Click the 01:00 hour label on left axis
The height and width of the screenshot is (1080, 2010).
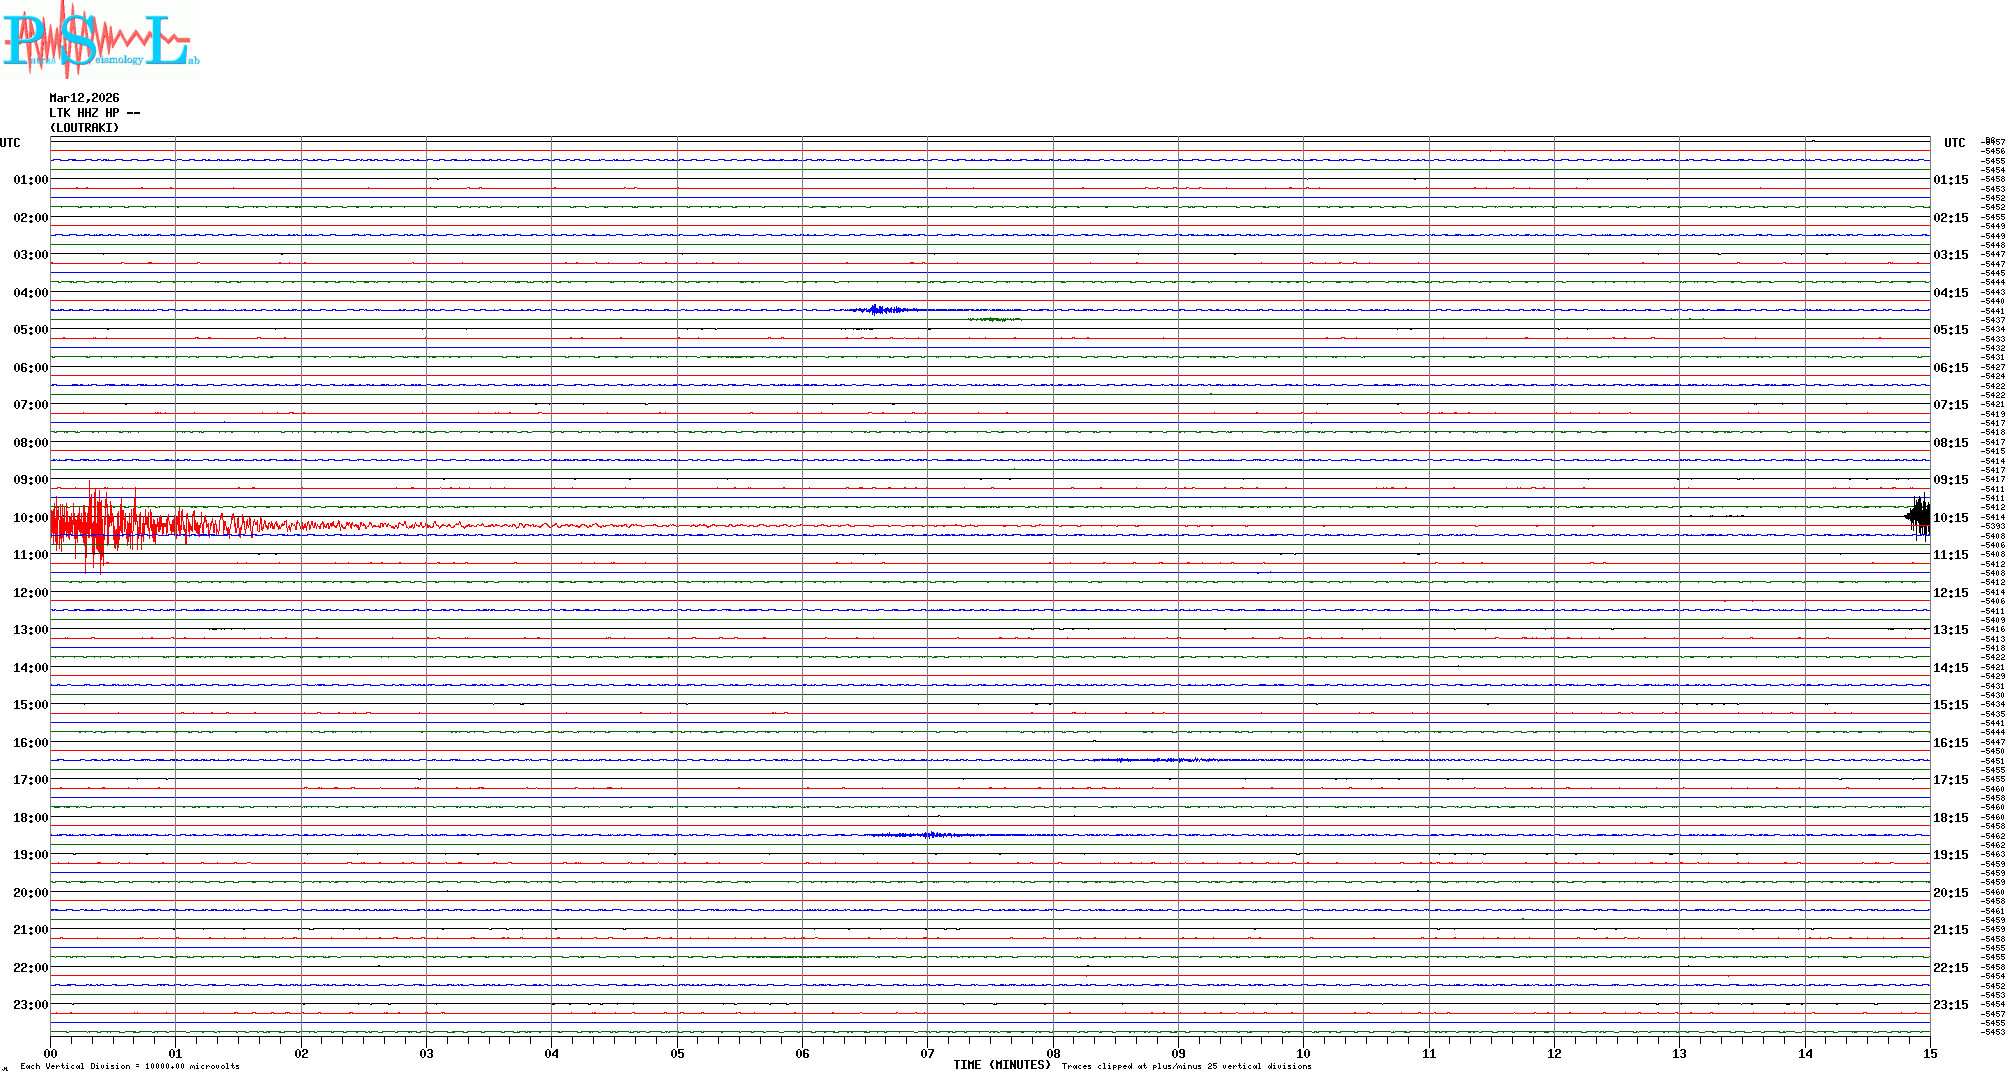tap(30, 180)
